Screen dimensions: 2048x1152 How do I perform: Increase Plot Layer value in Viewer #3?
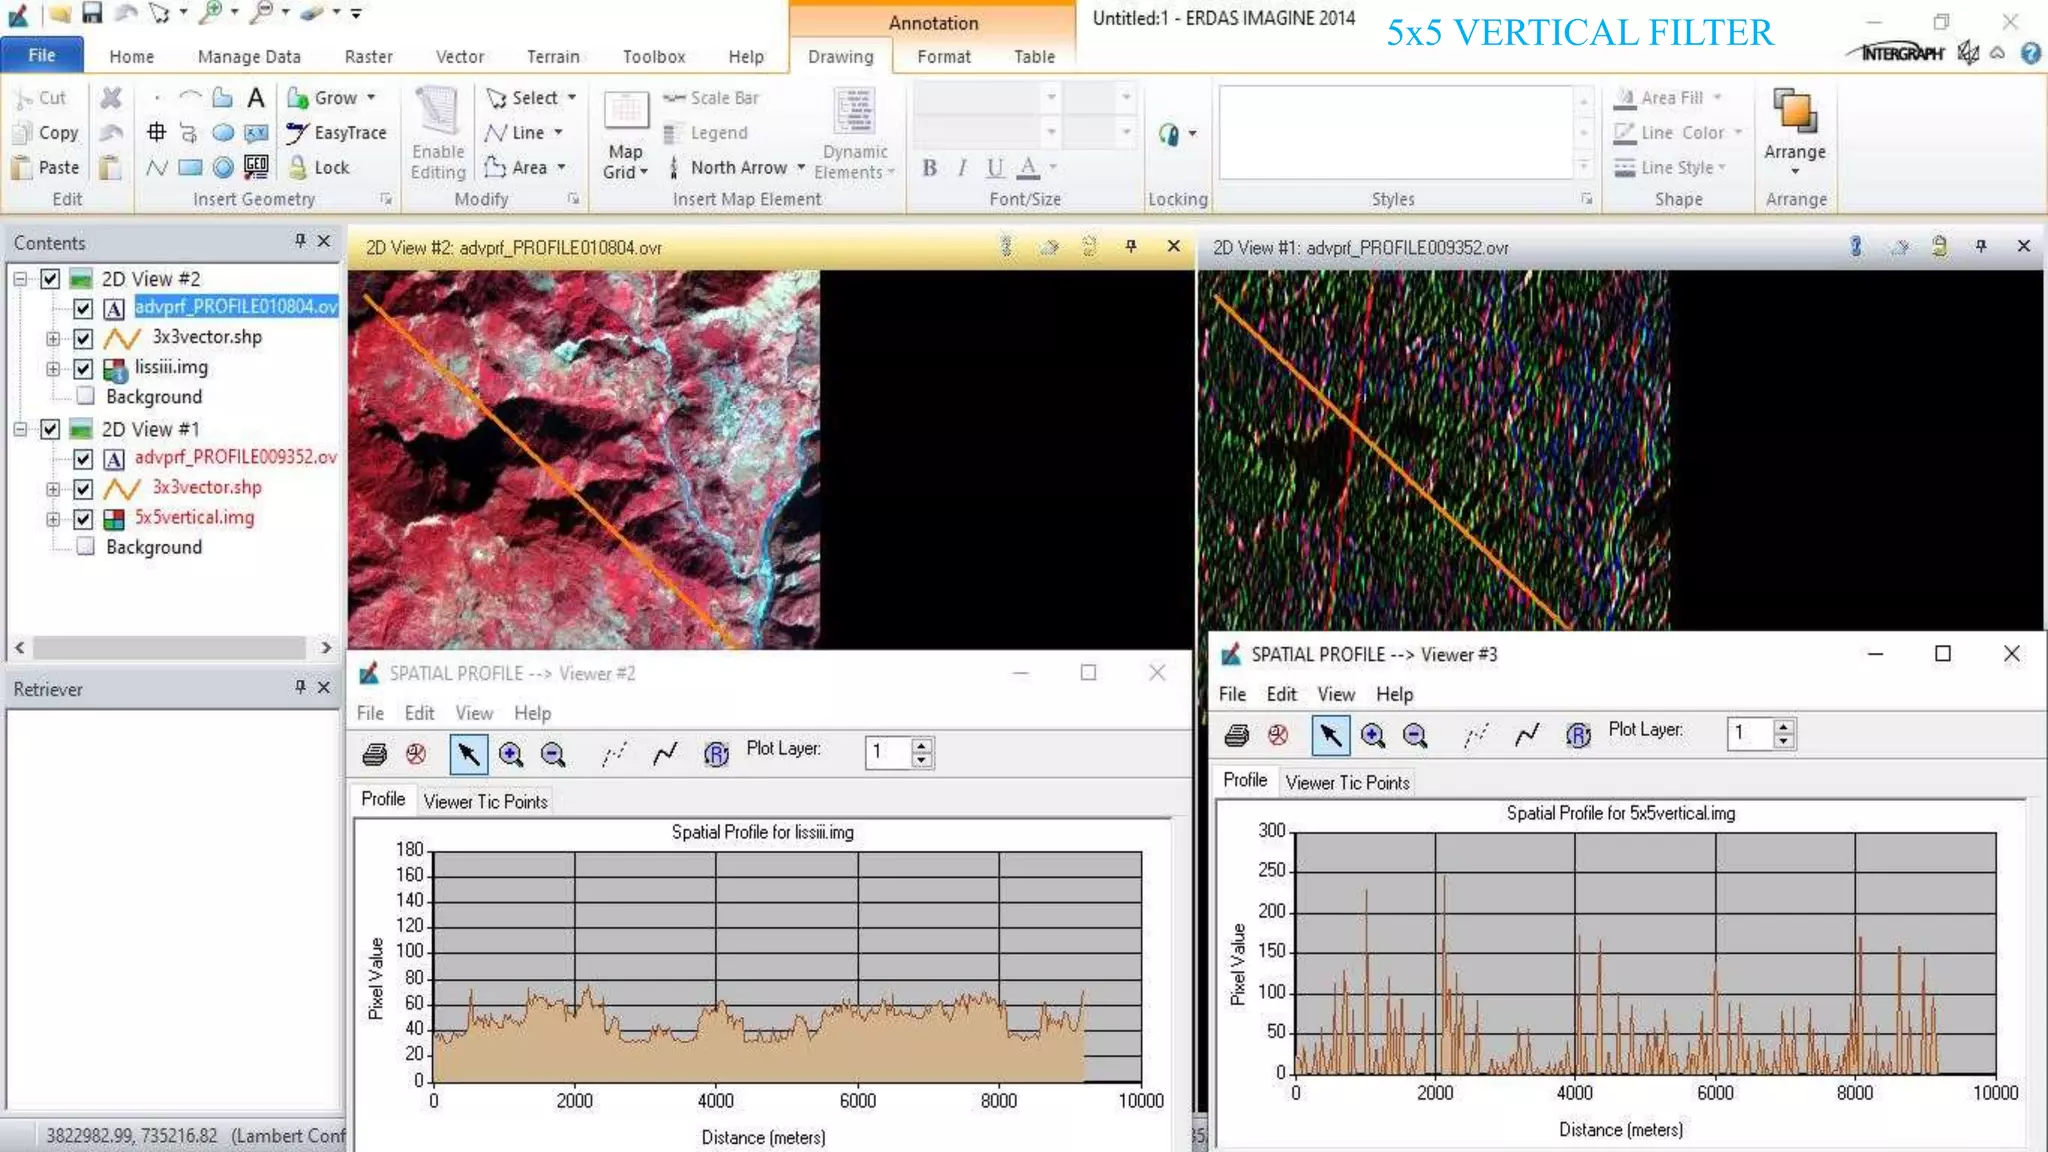(1784, 726)
